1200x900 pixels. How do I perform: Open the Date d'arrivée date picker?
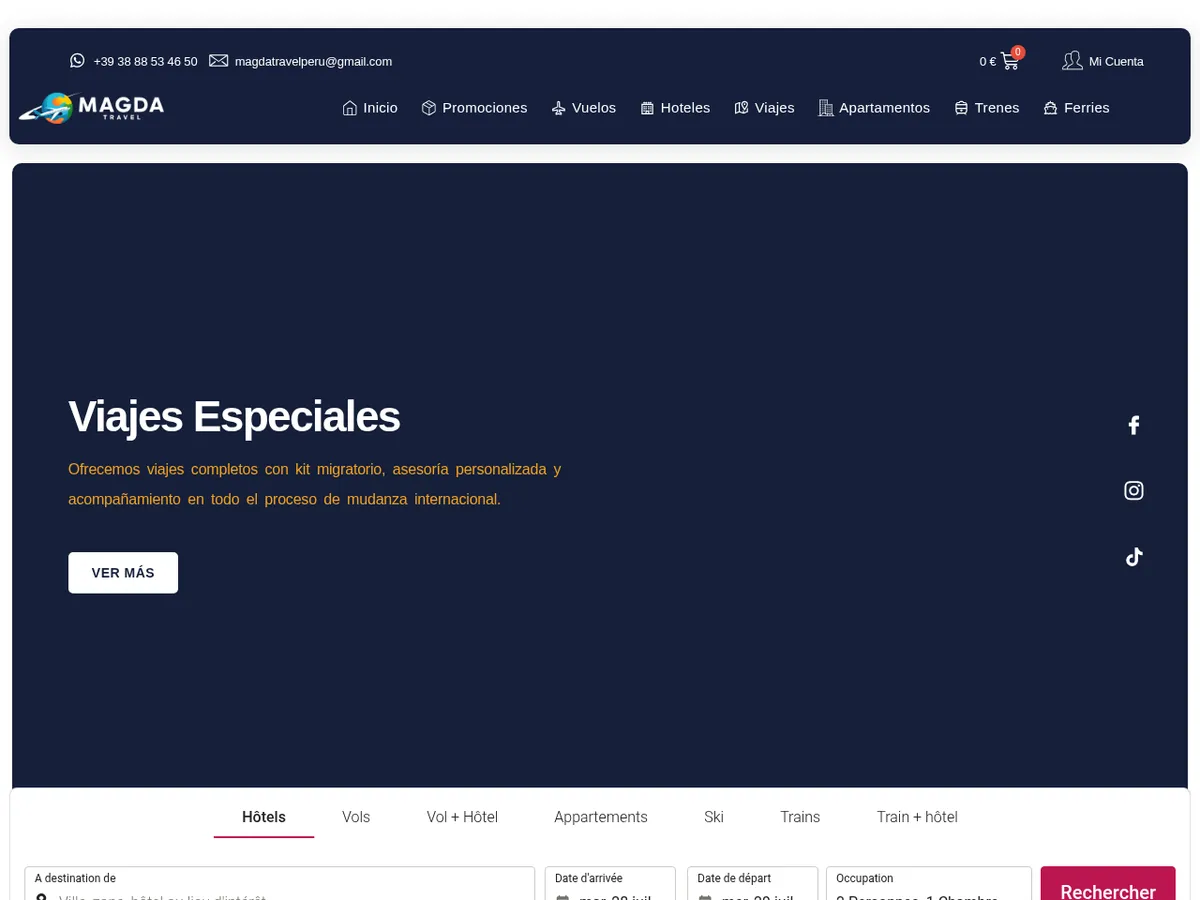pos(610,884)
